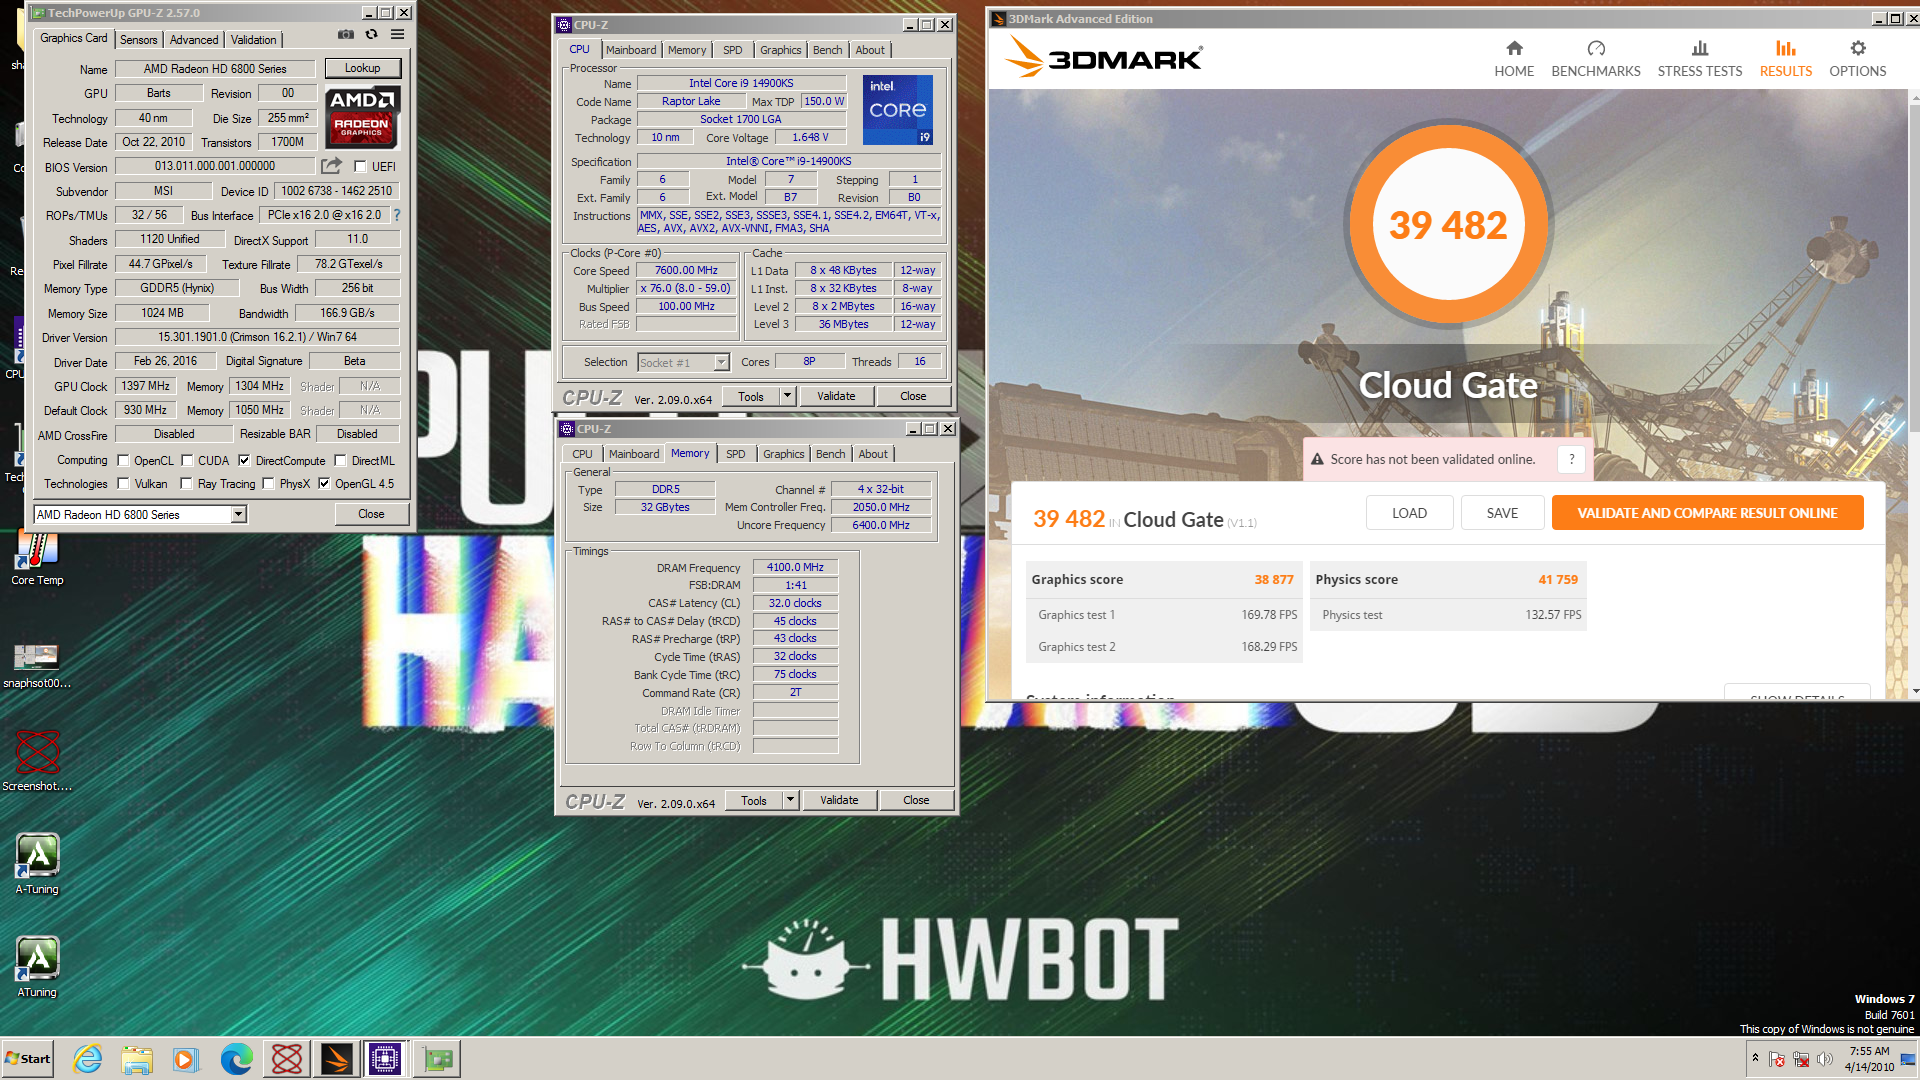Screen dimensions: 1920x1080
Task: Click the AMD Radeon Graphics logo
Action: point(363,117)
